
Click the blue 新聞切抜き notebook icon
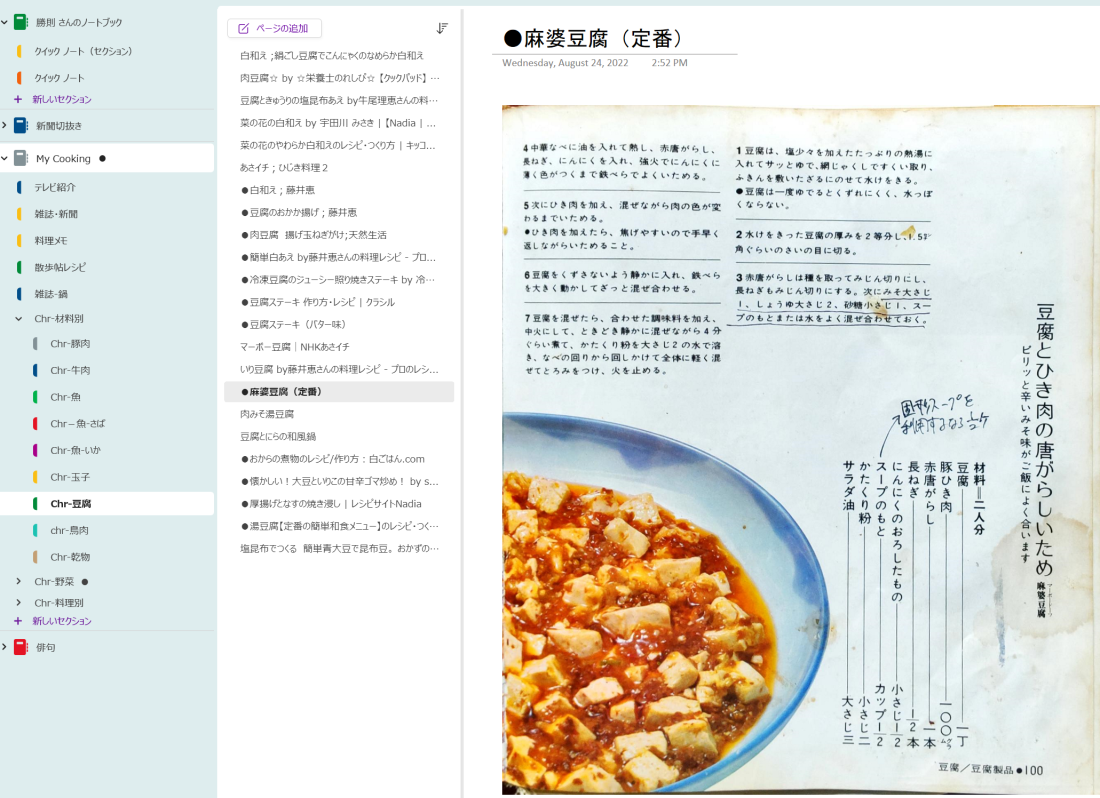(21, 126)
